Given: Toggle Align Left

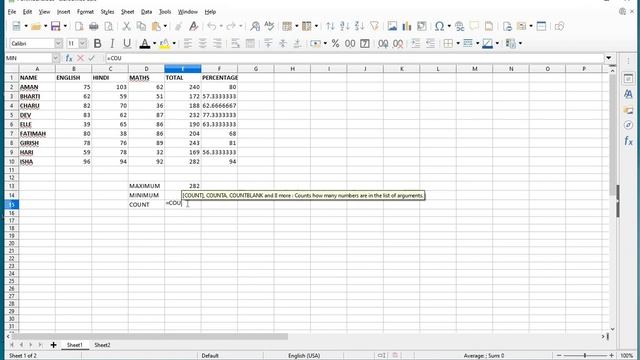Looking at the screenshot, I should pyautogui.click(x=188, y=44).
